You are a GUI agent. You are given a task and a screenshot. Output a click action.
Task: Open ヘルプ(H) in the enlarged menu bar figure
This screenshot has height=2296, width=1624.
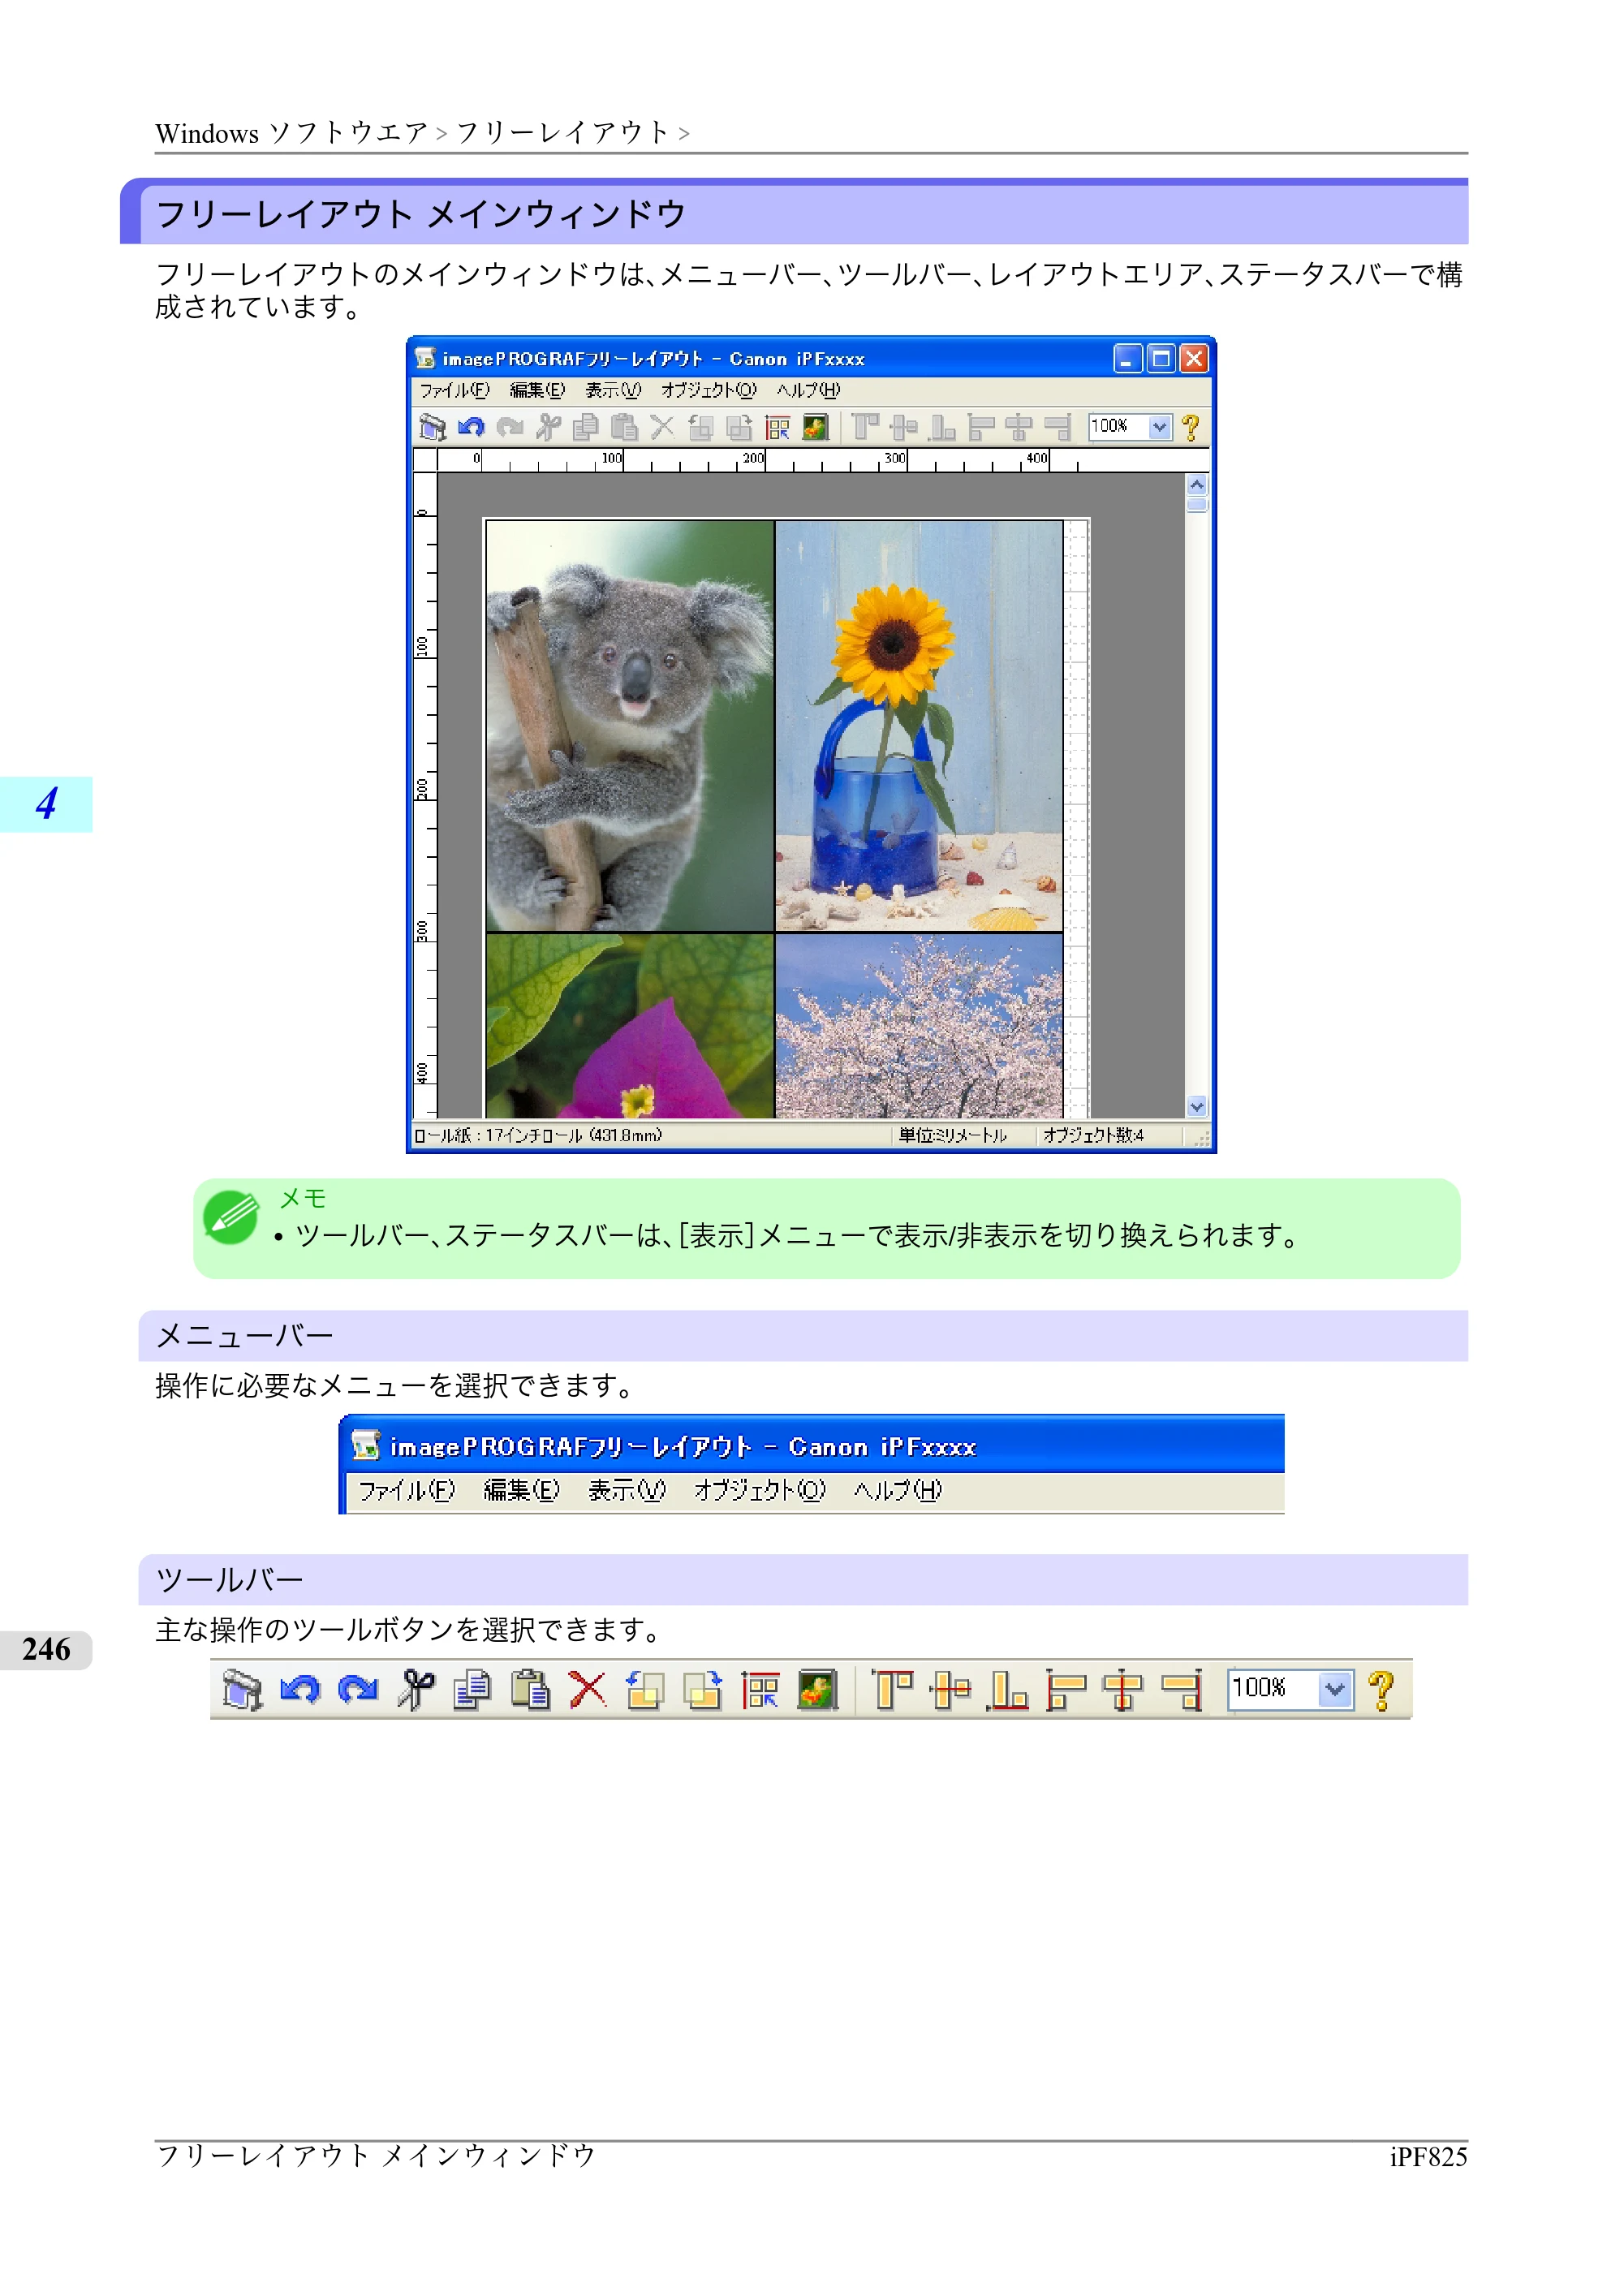[x=898, y=1490]
